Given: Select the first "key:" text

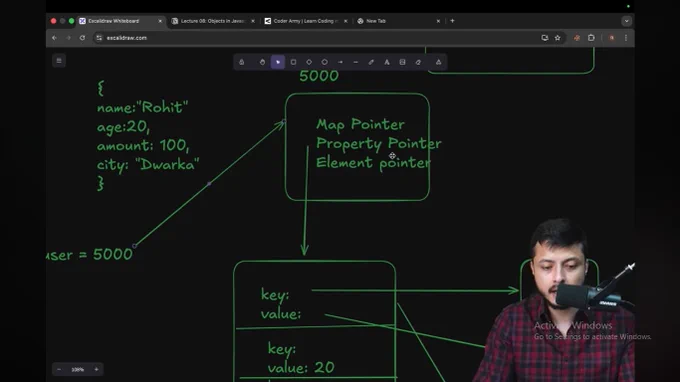Looking at the screenshot, I should coord(275,295).
